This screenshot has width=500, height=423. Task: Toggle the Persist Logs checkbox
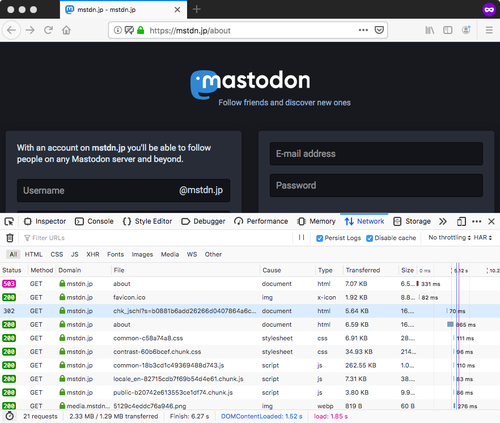319,238
